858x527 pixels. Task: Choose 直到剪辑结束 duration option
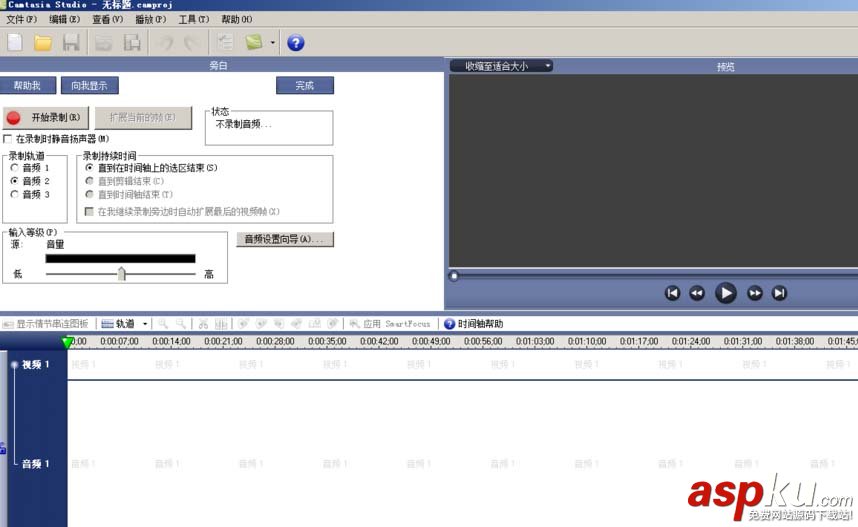(x=89, y=181)
